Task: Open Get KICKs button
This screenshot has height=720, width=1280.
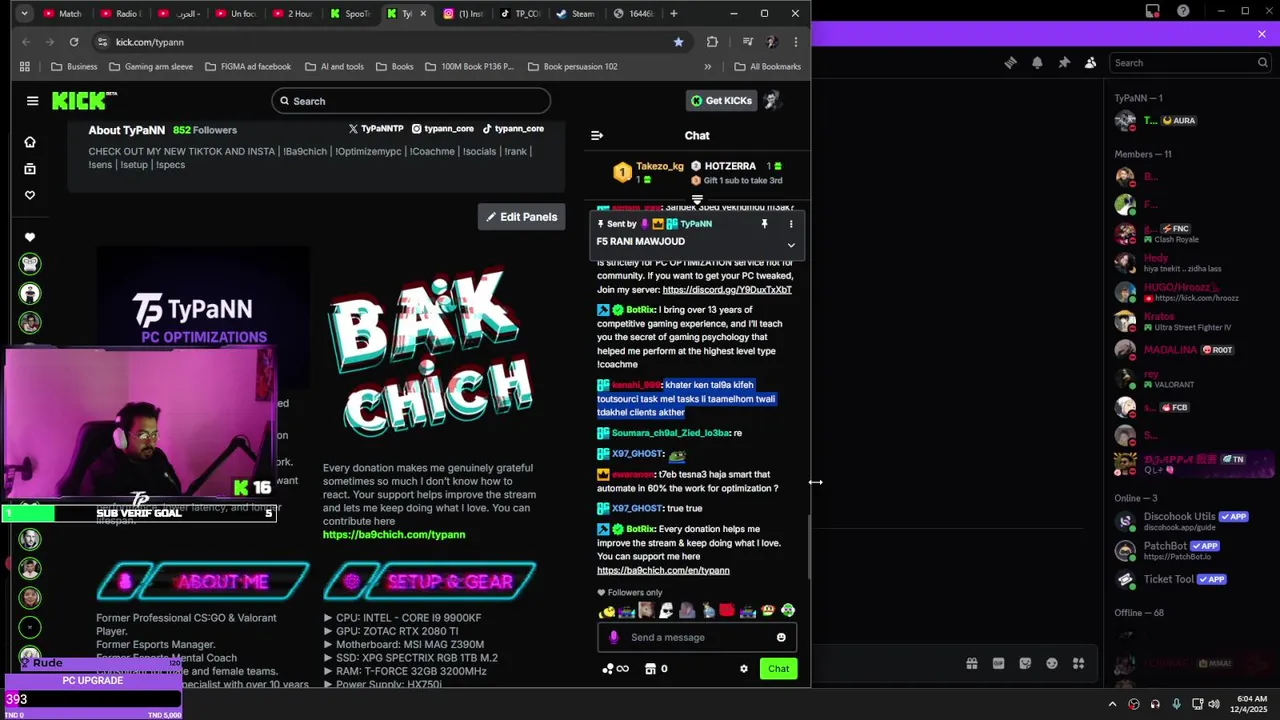Action: click(721, 101)
